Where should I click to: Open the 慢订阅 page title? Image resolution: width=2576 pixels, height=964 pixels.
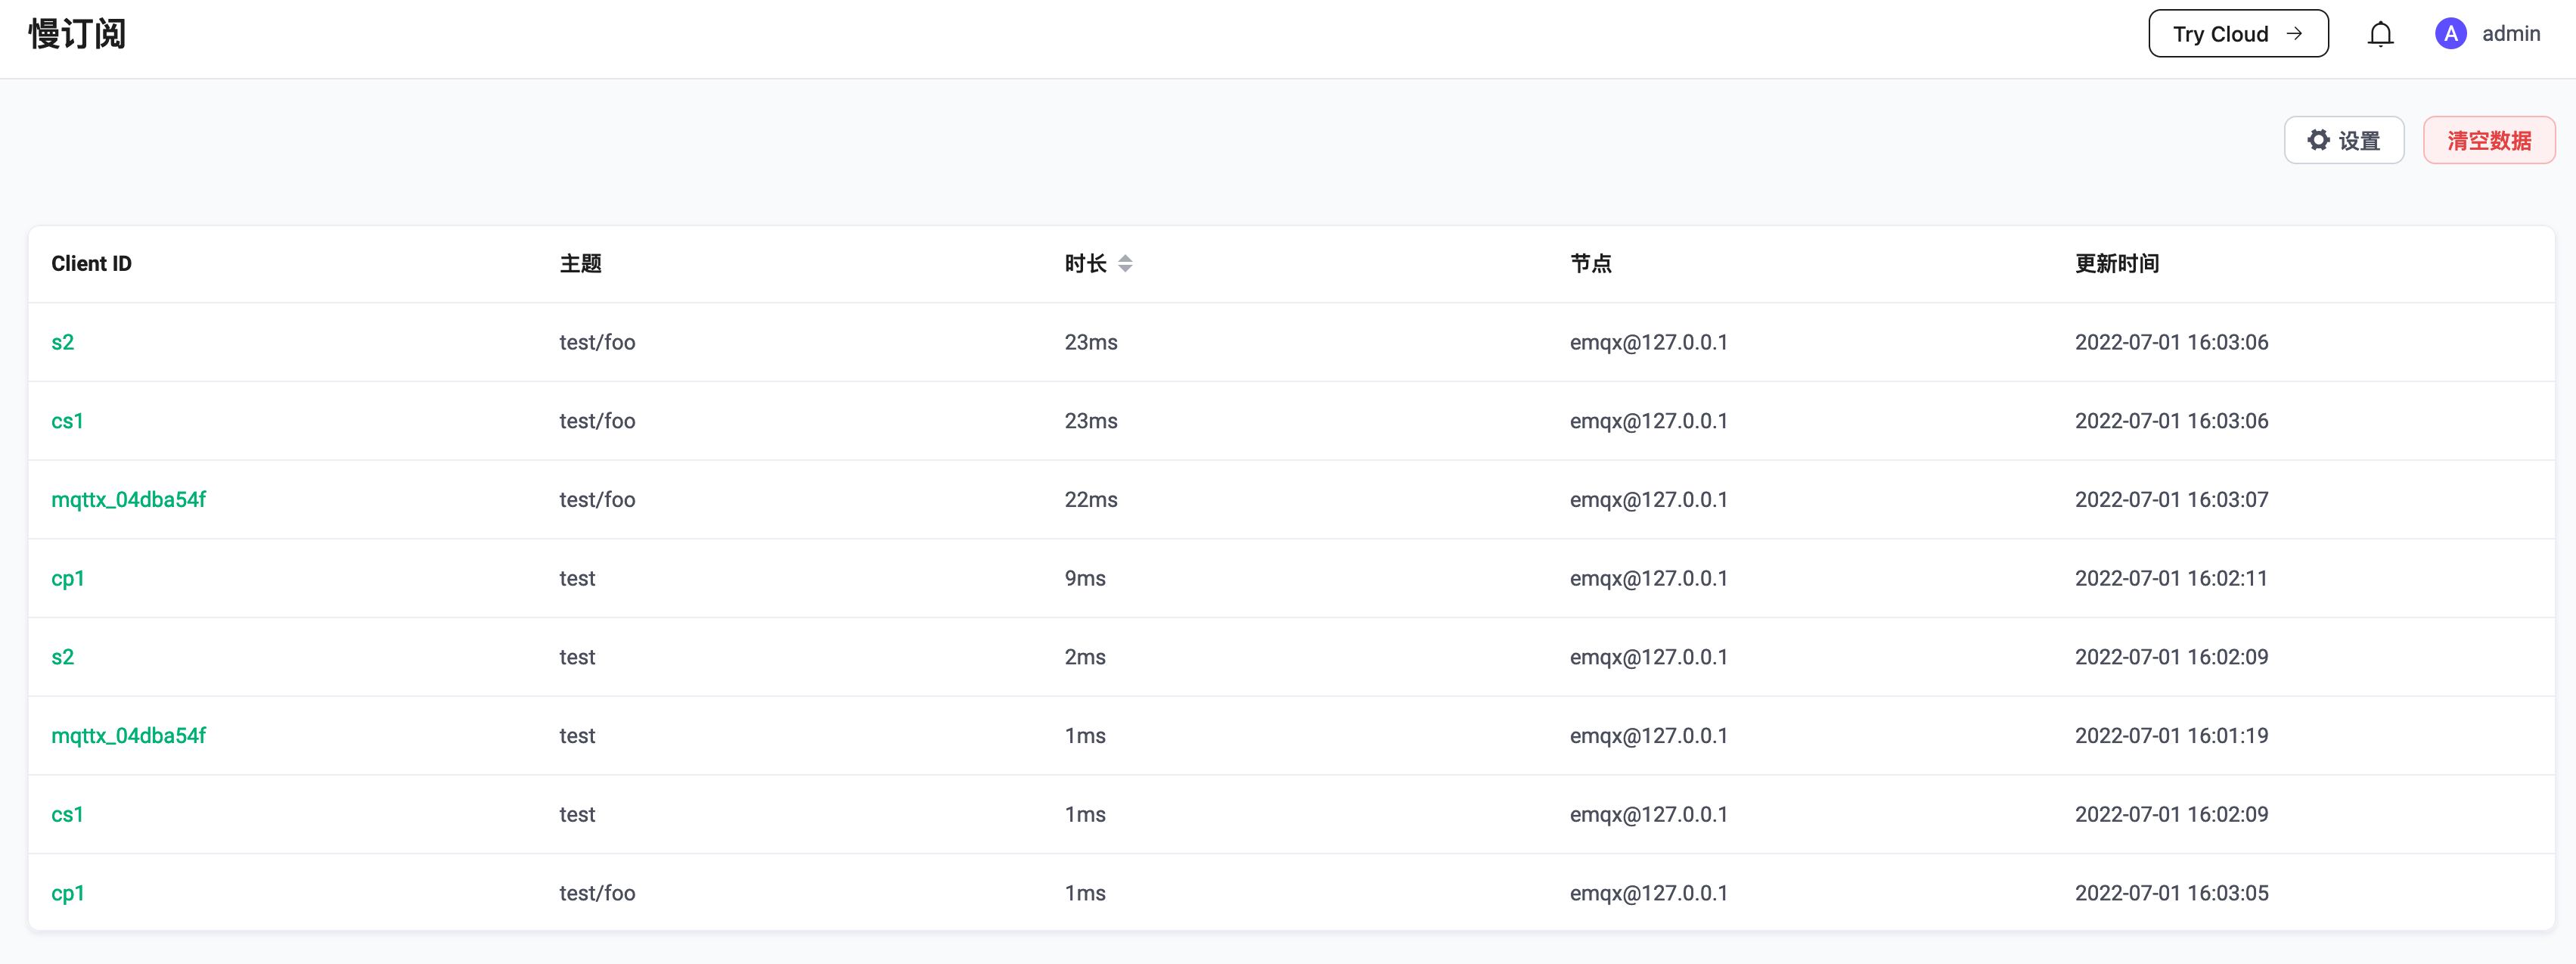coord(76,33)
